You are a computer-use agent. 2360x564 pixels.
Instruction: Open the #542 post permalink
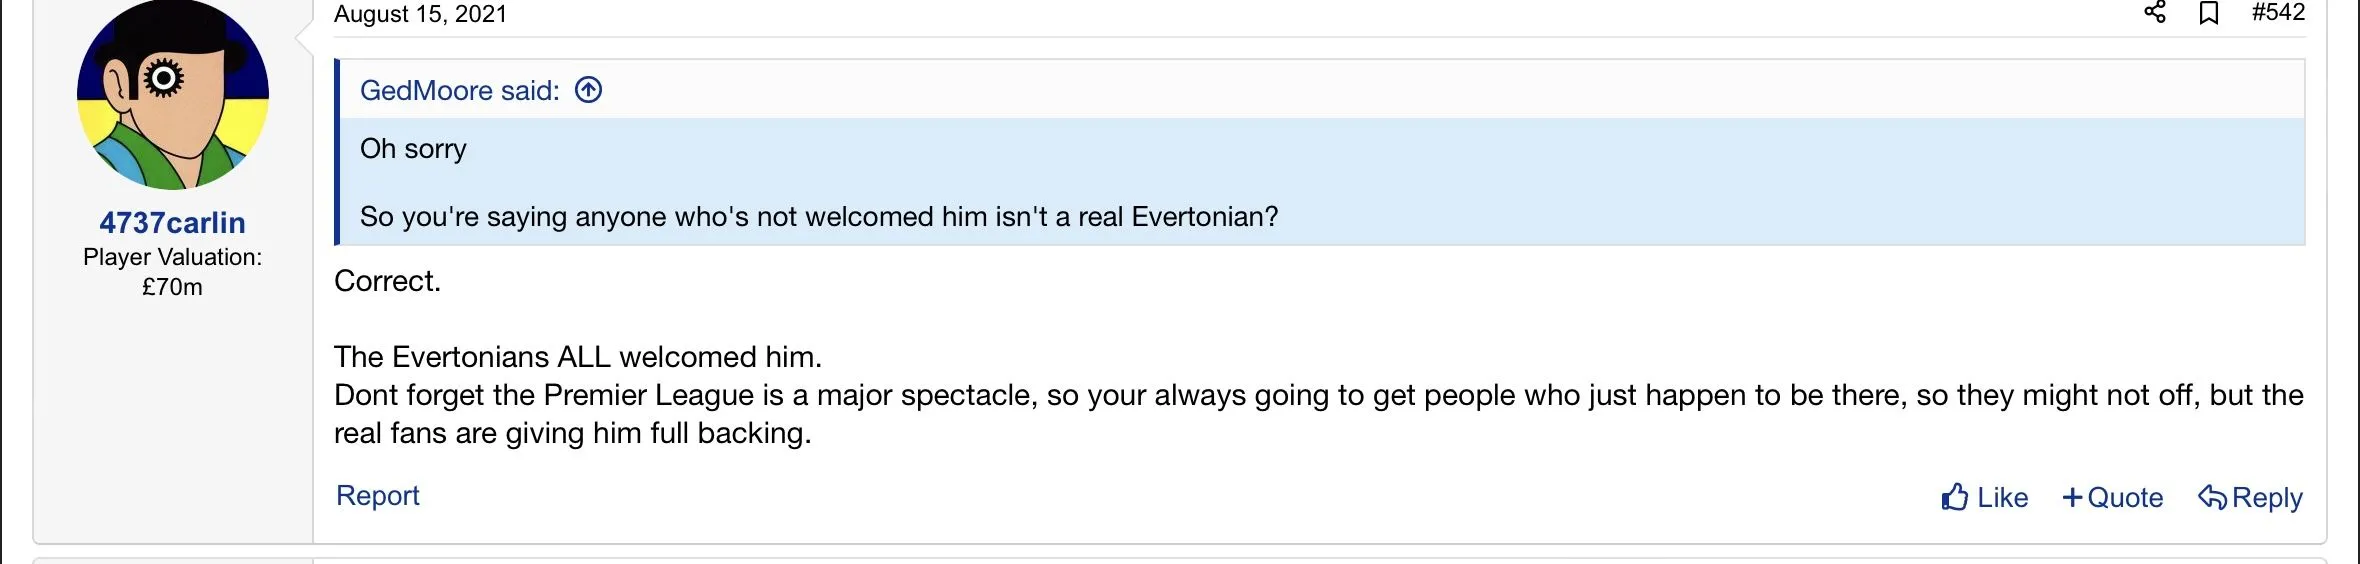(x=2277, y=13)
